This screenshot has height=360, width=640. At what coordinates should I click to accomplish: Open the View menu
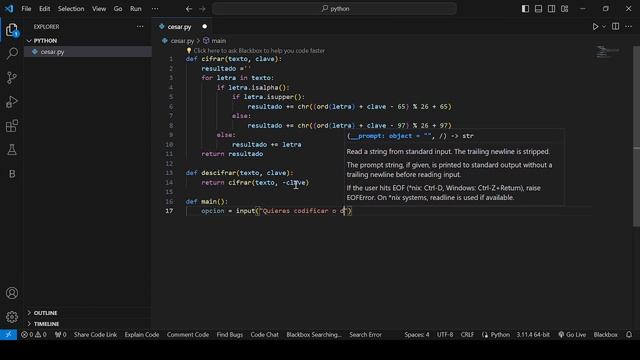coord(99,9)
